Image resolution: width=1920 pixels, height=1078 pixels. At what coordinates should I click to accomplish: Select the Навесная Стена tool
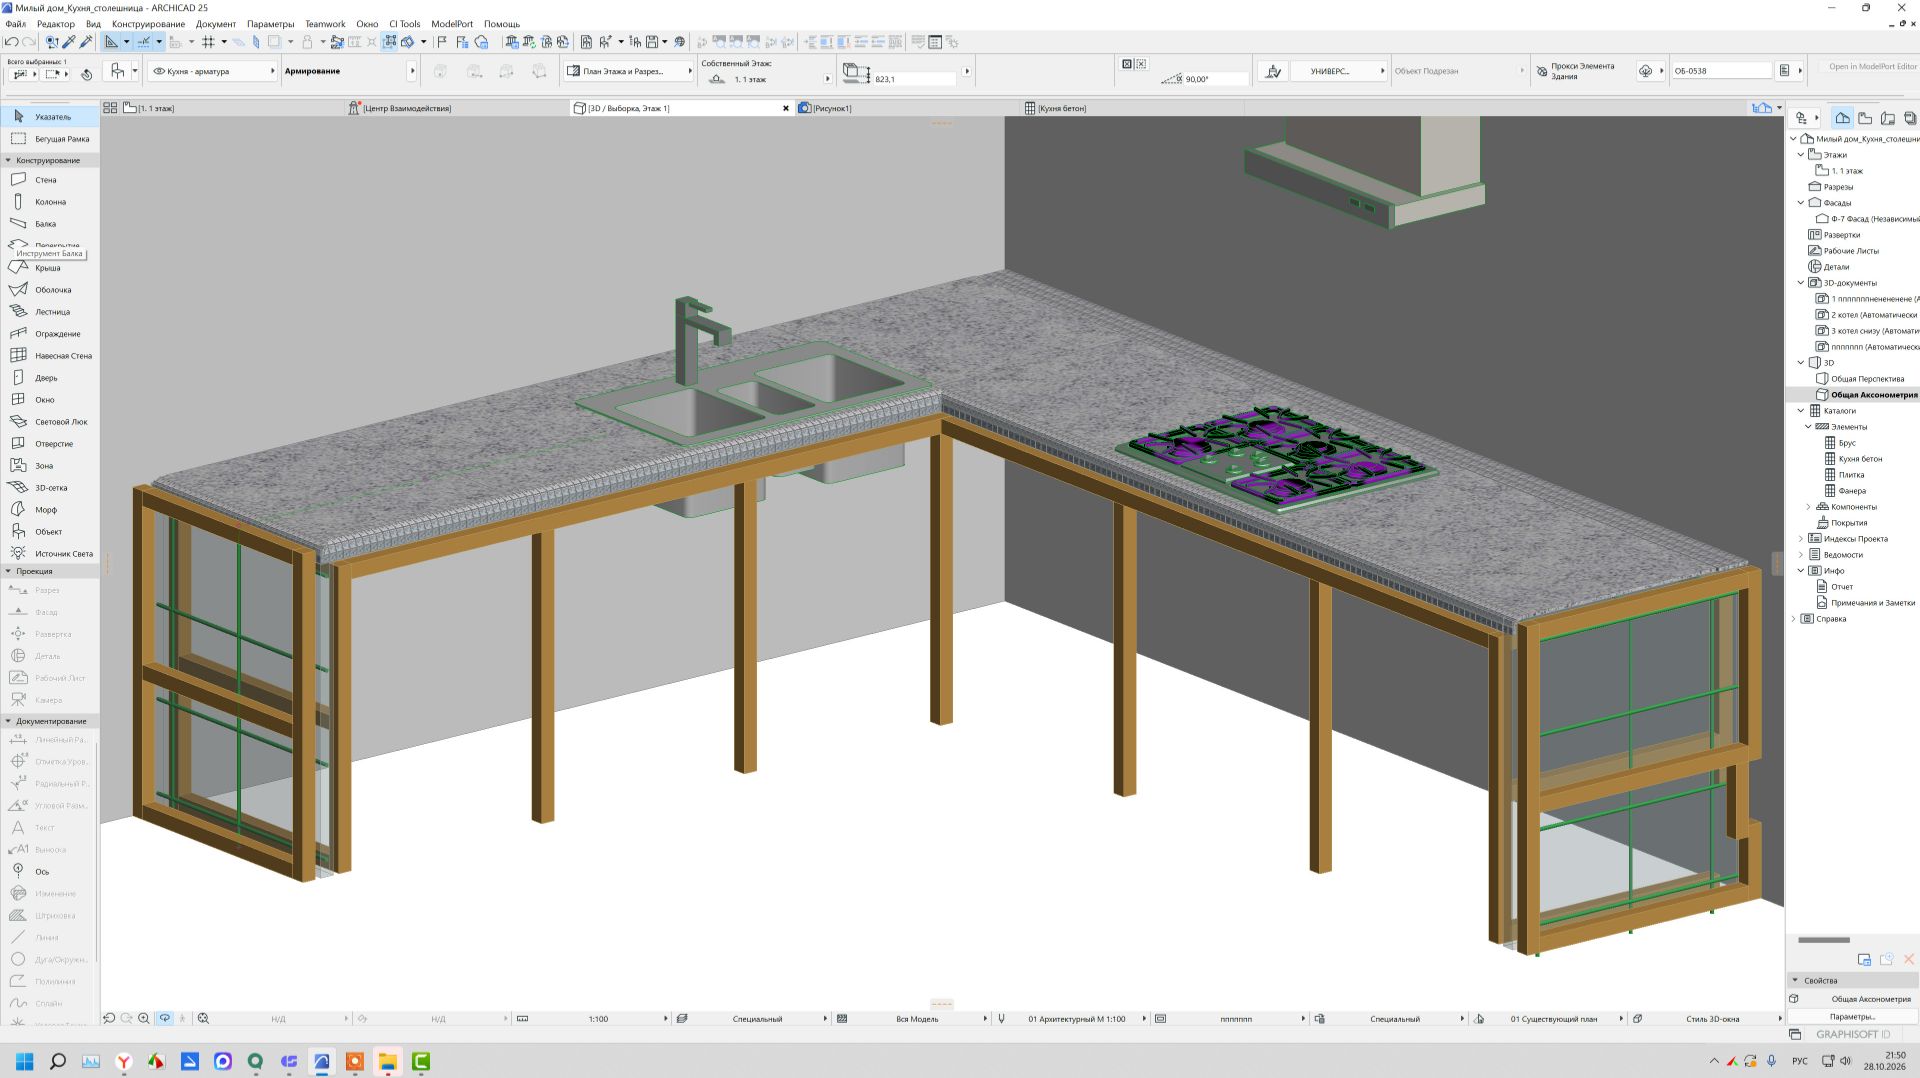(48, 356)
